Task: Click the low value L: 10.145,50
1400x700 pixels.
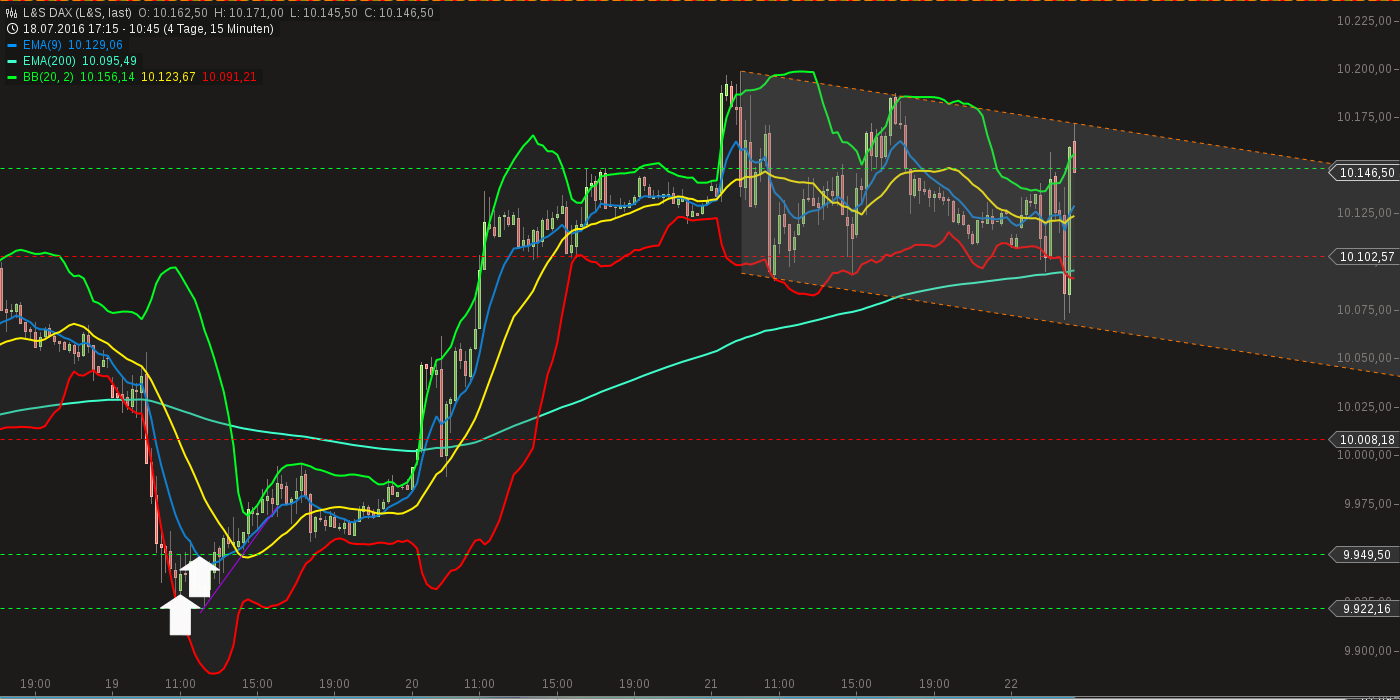Action: pyautogui.click(x=323, y=13)
